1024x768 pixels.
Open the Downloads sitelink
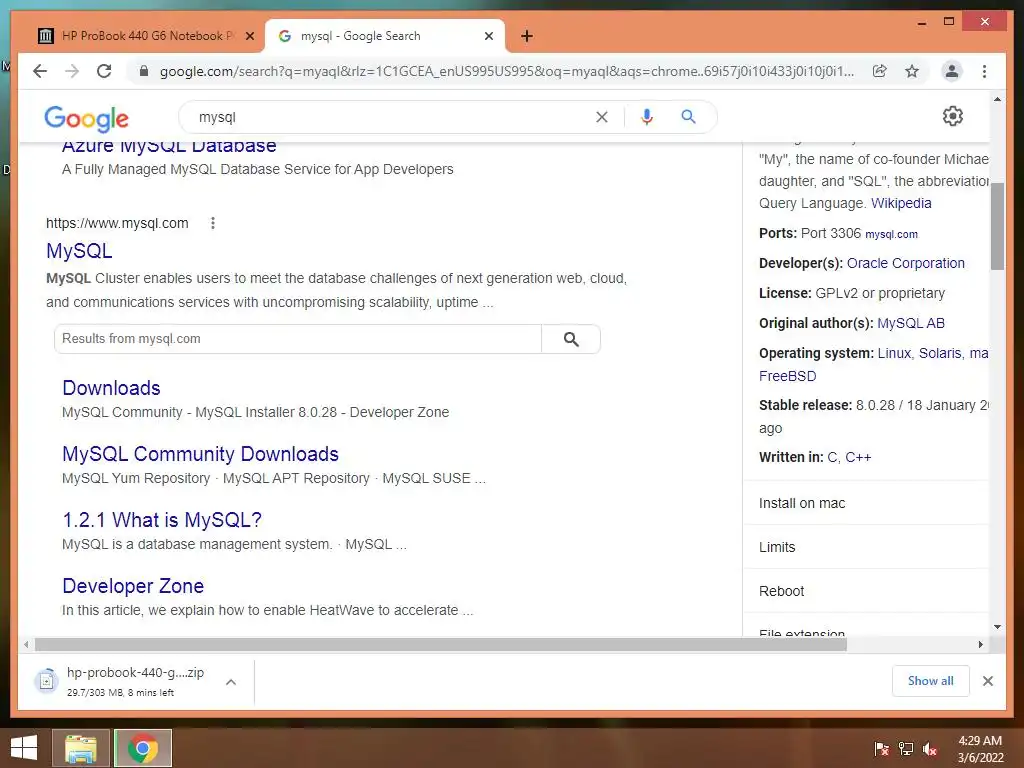pyautogui.click(x=111, y=388)
